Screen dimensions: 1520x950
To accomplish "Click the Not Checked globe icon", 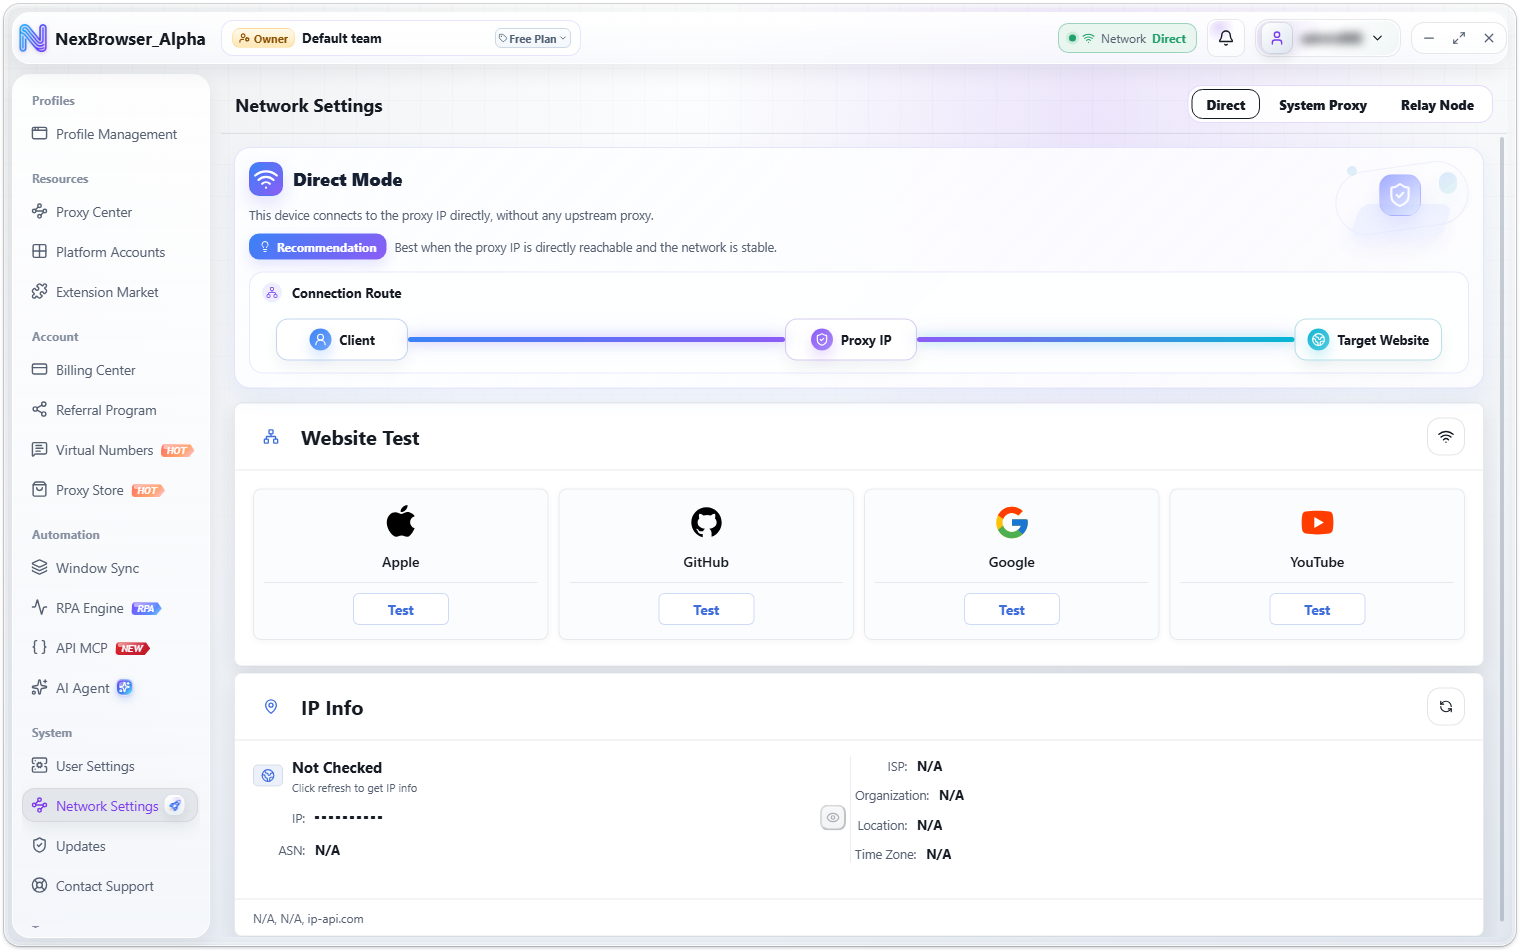I will tap(268, 775).
